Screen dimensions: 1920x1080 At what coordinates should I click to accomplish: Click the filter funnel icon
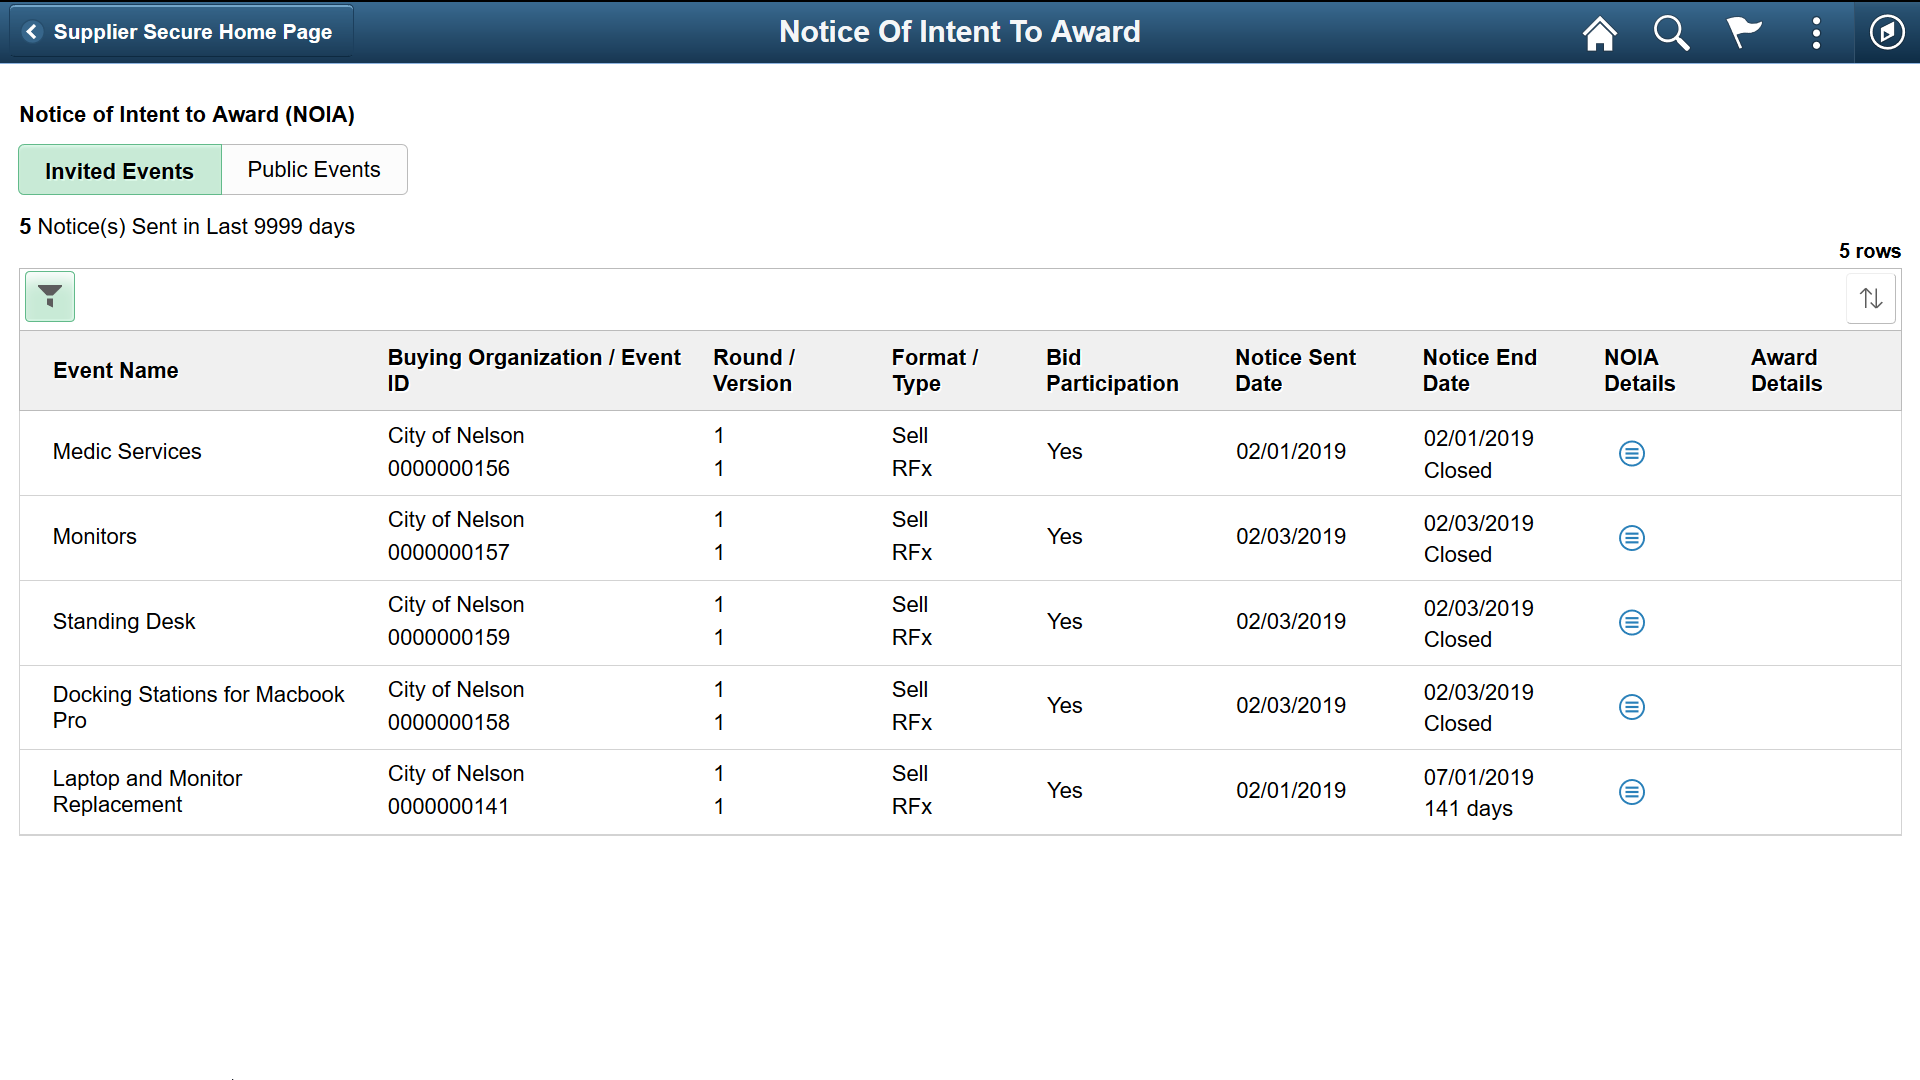(50, 295)
